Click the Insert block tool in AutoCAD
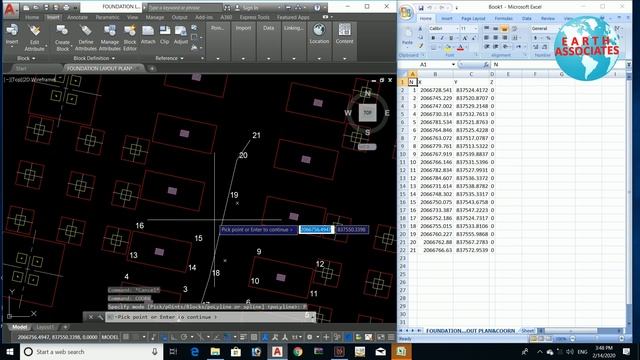 12,34
